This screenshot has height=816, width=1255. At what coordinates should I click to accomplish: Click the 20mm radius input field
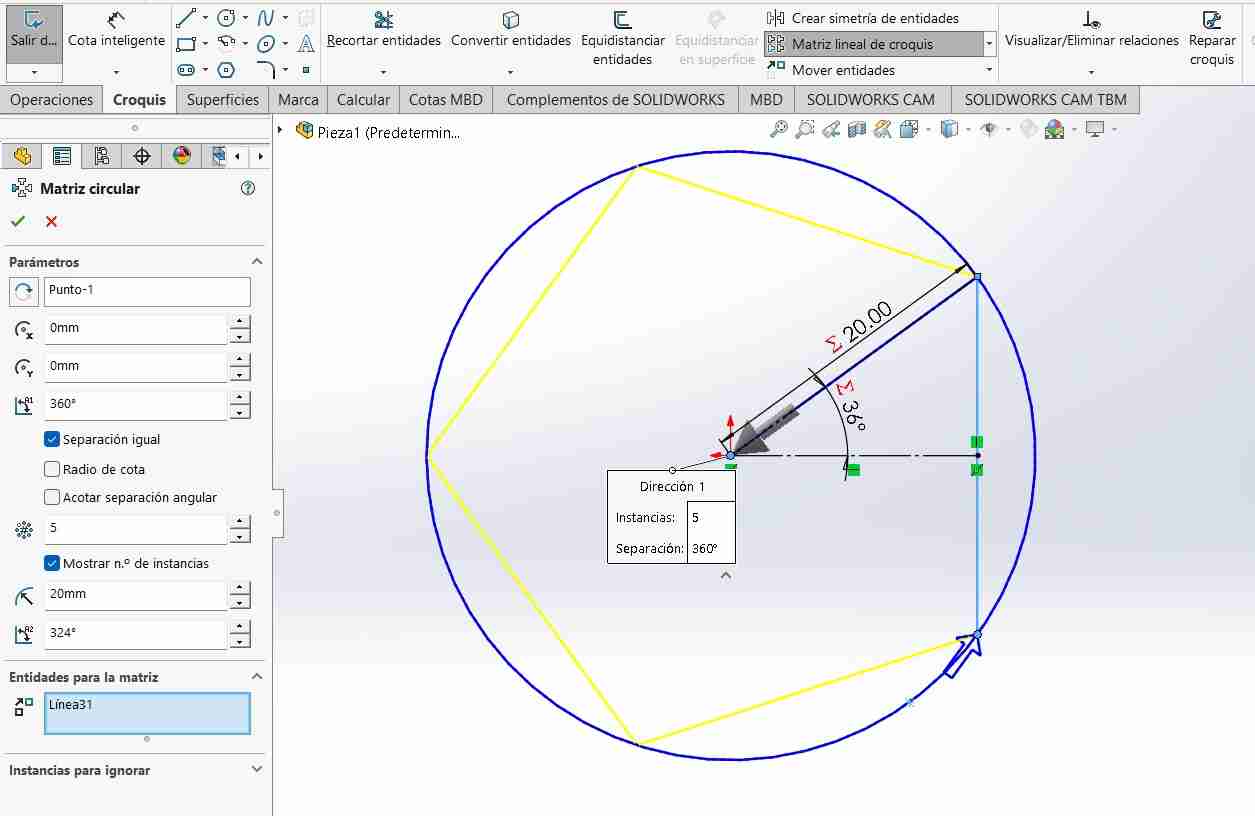(136, 595)
